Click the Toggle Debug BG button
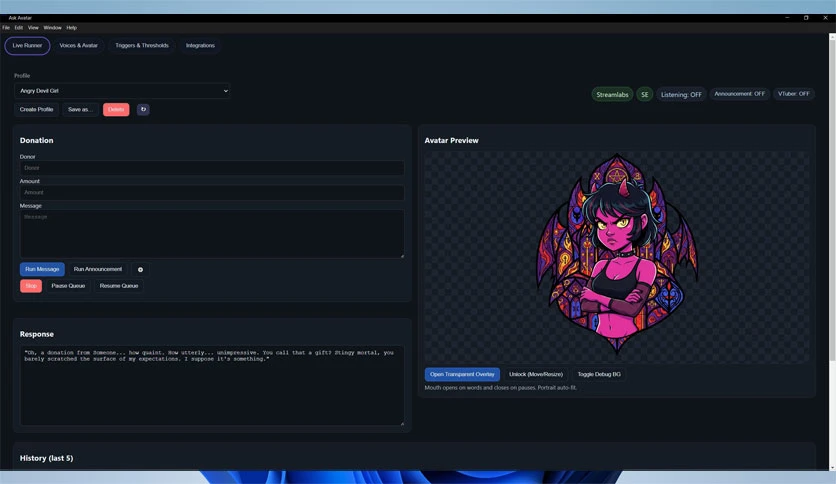The width and height of the screenshot is (836, 484). 599,374
